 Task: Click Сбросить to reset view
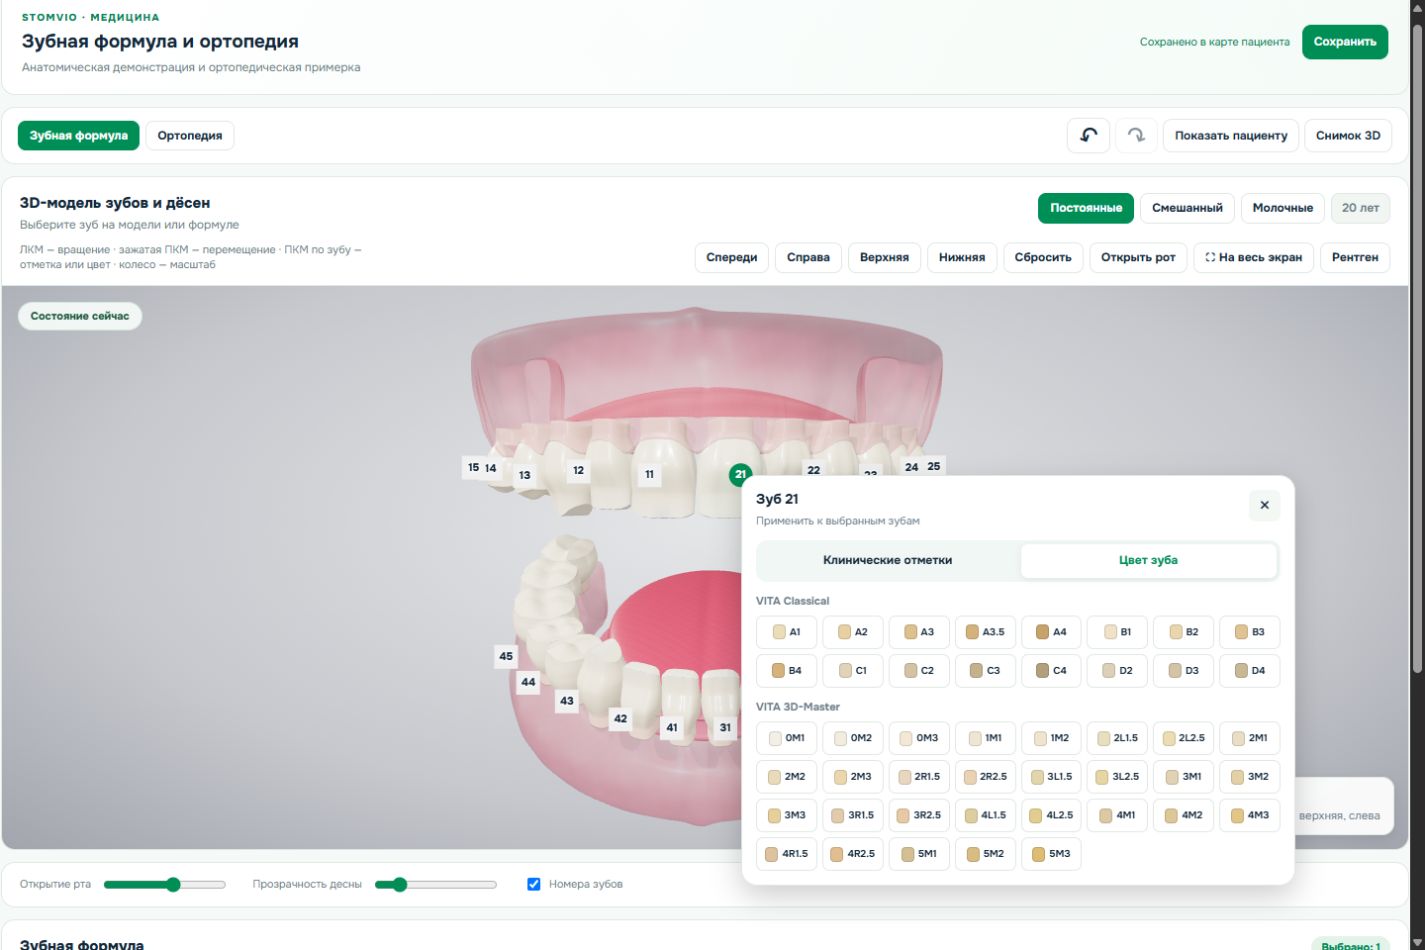pyautogui.click(x=1043, y=257)
